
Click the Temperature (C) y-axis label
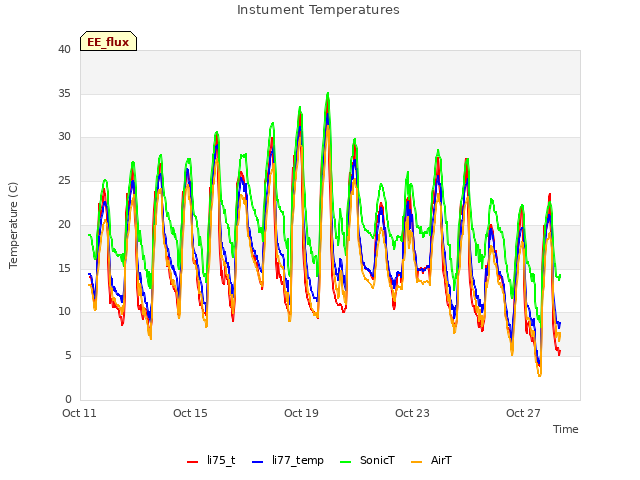(13, 225)
